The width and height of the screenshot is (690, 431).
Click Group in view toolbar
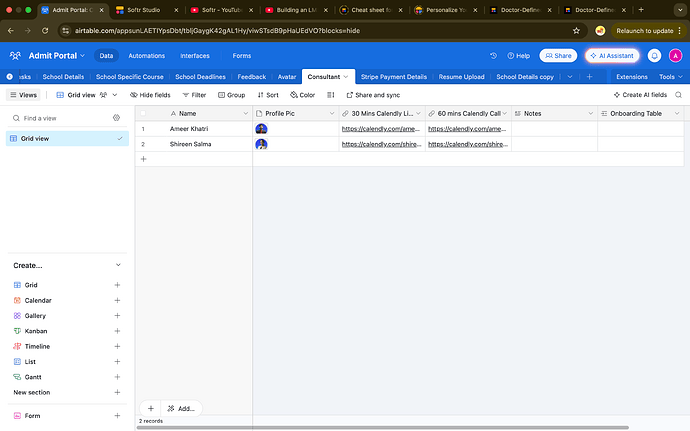pyautogui.click(x=231, y=95)
